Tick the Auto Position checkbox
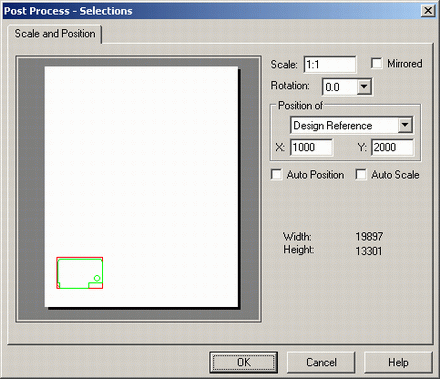Viewport: 440px width, 379px height. (276, 174)
